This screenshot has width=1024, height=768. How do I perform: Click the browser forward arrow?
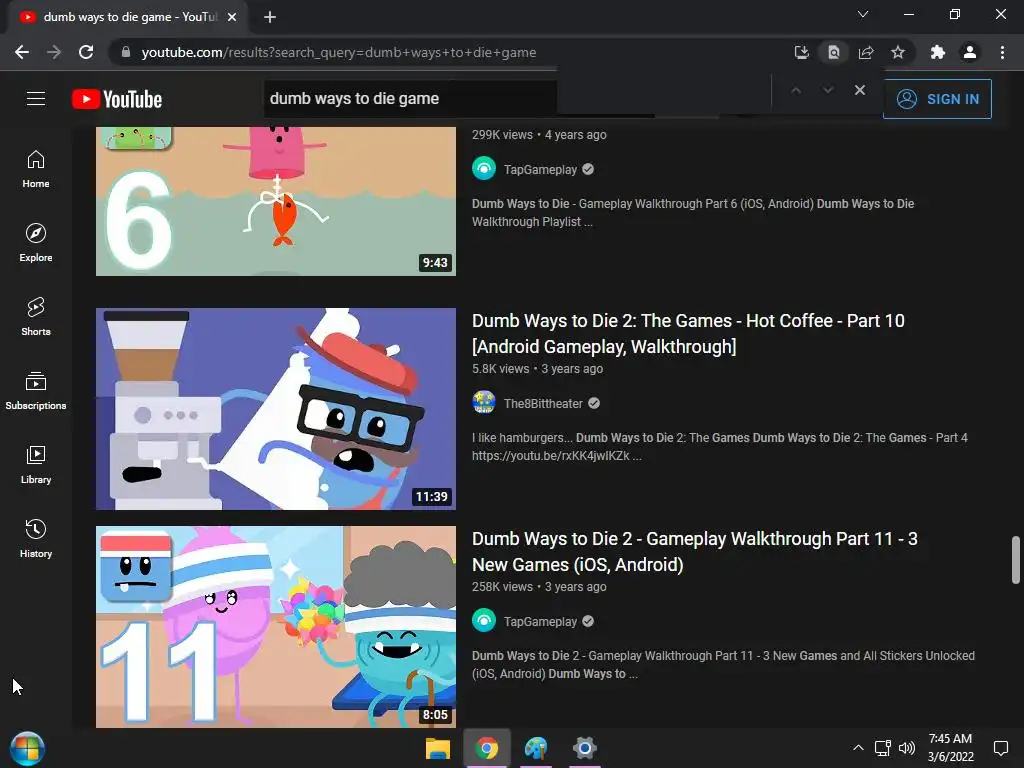pyautogui.click(x=54, y=52)
